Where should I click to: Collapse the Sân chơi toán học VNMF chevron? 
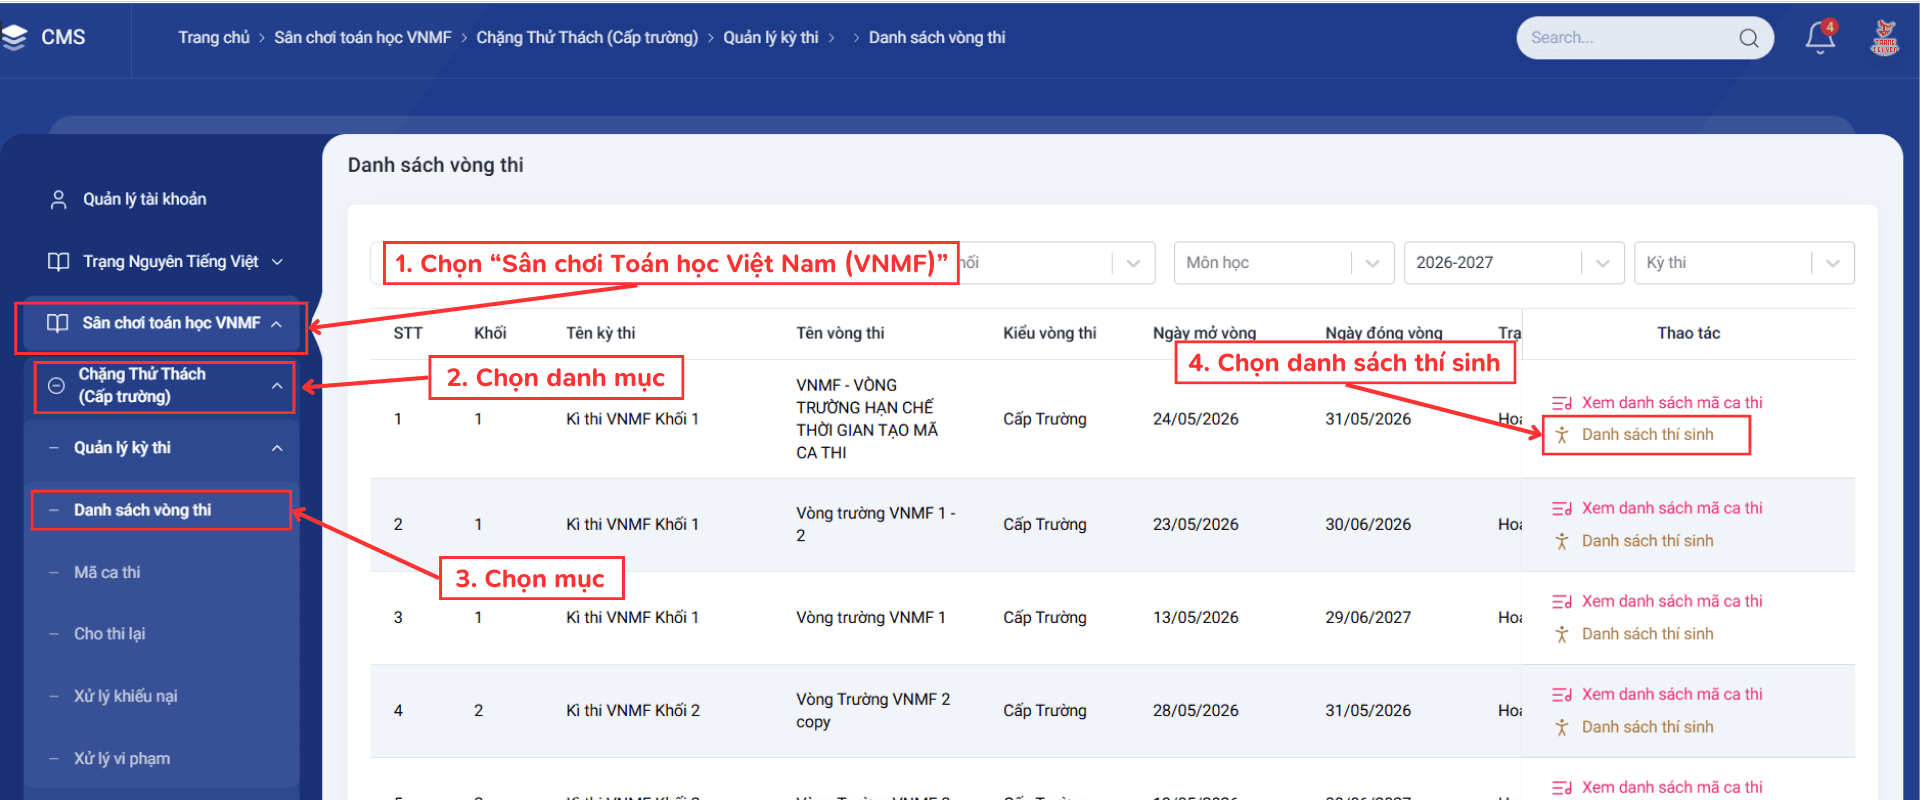coord(276,324)
